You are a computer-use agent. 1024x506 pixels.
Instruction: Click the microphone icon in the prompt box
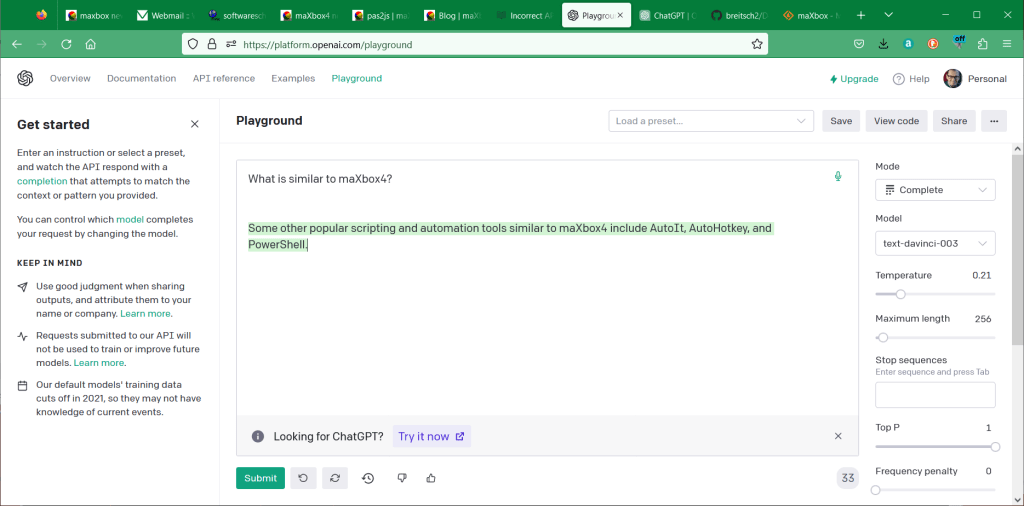838,177
